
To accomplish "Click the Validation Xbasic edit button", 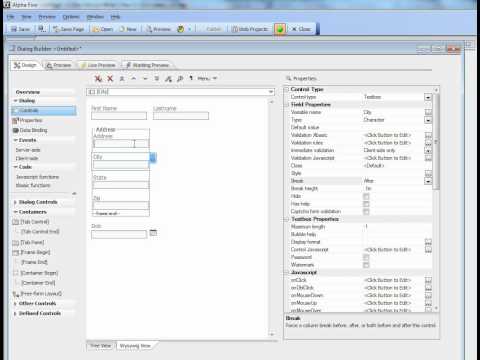I will [x=428, y=135].
